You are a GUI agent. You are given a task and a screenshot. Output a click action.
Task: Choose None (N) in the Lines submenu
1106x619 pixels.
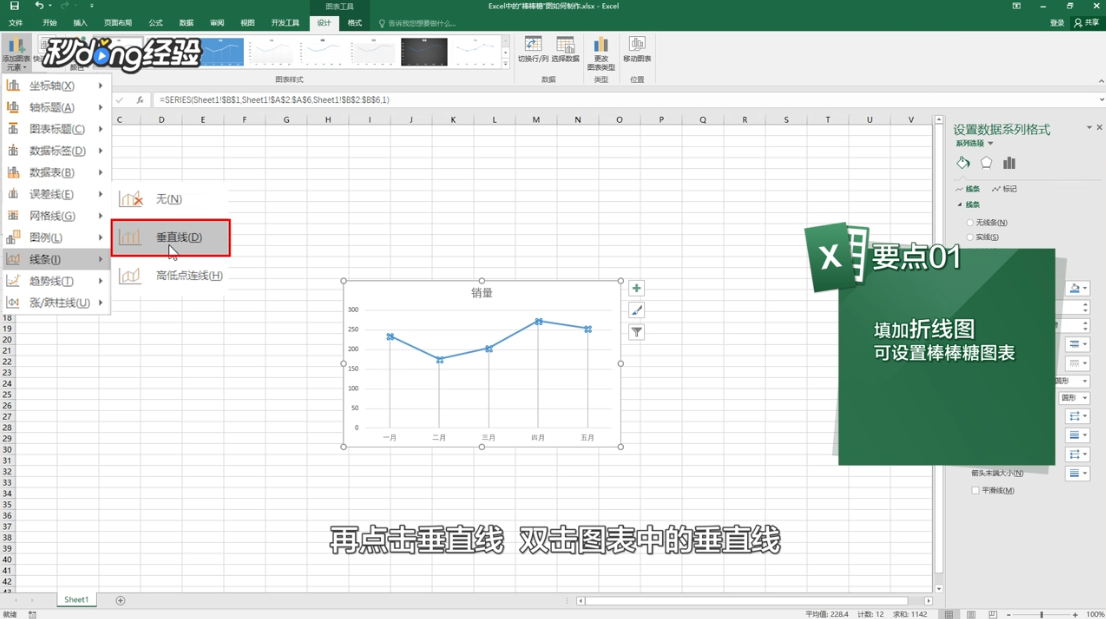pos(170,200)
